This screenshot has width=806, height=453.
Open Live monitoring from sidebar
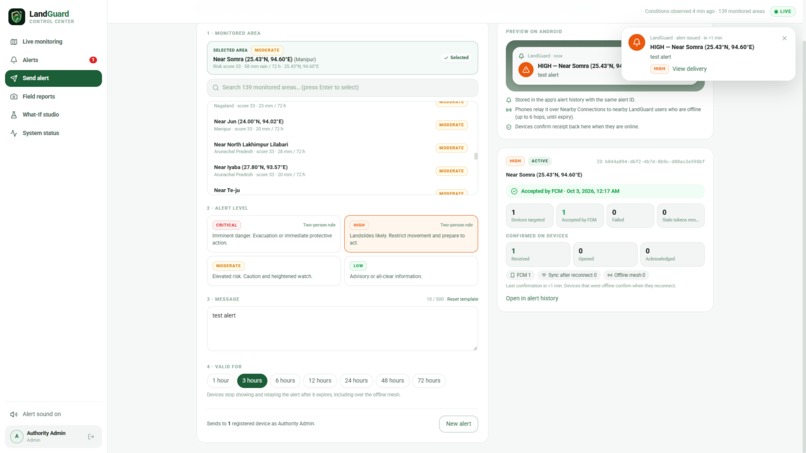coord(53,42)
